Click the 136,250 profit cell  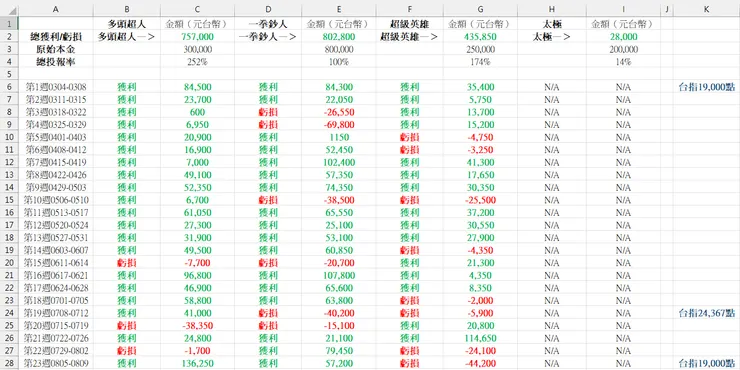tap(197, 363)
